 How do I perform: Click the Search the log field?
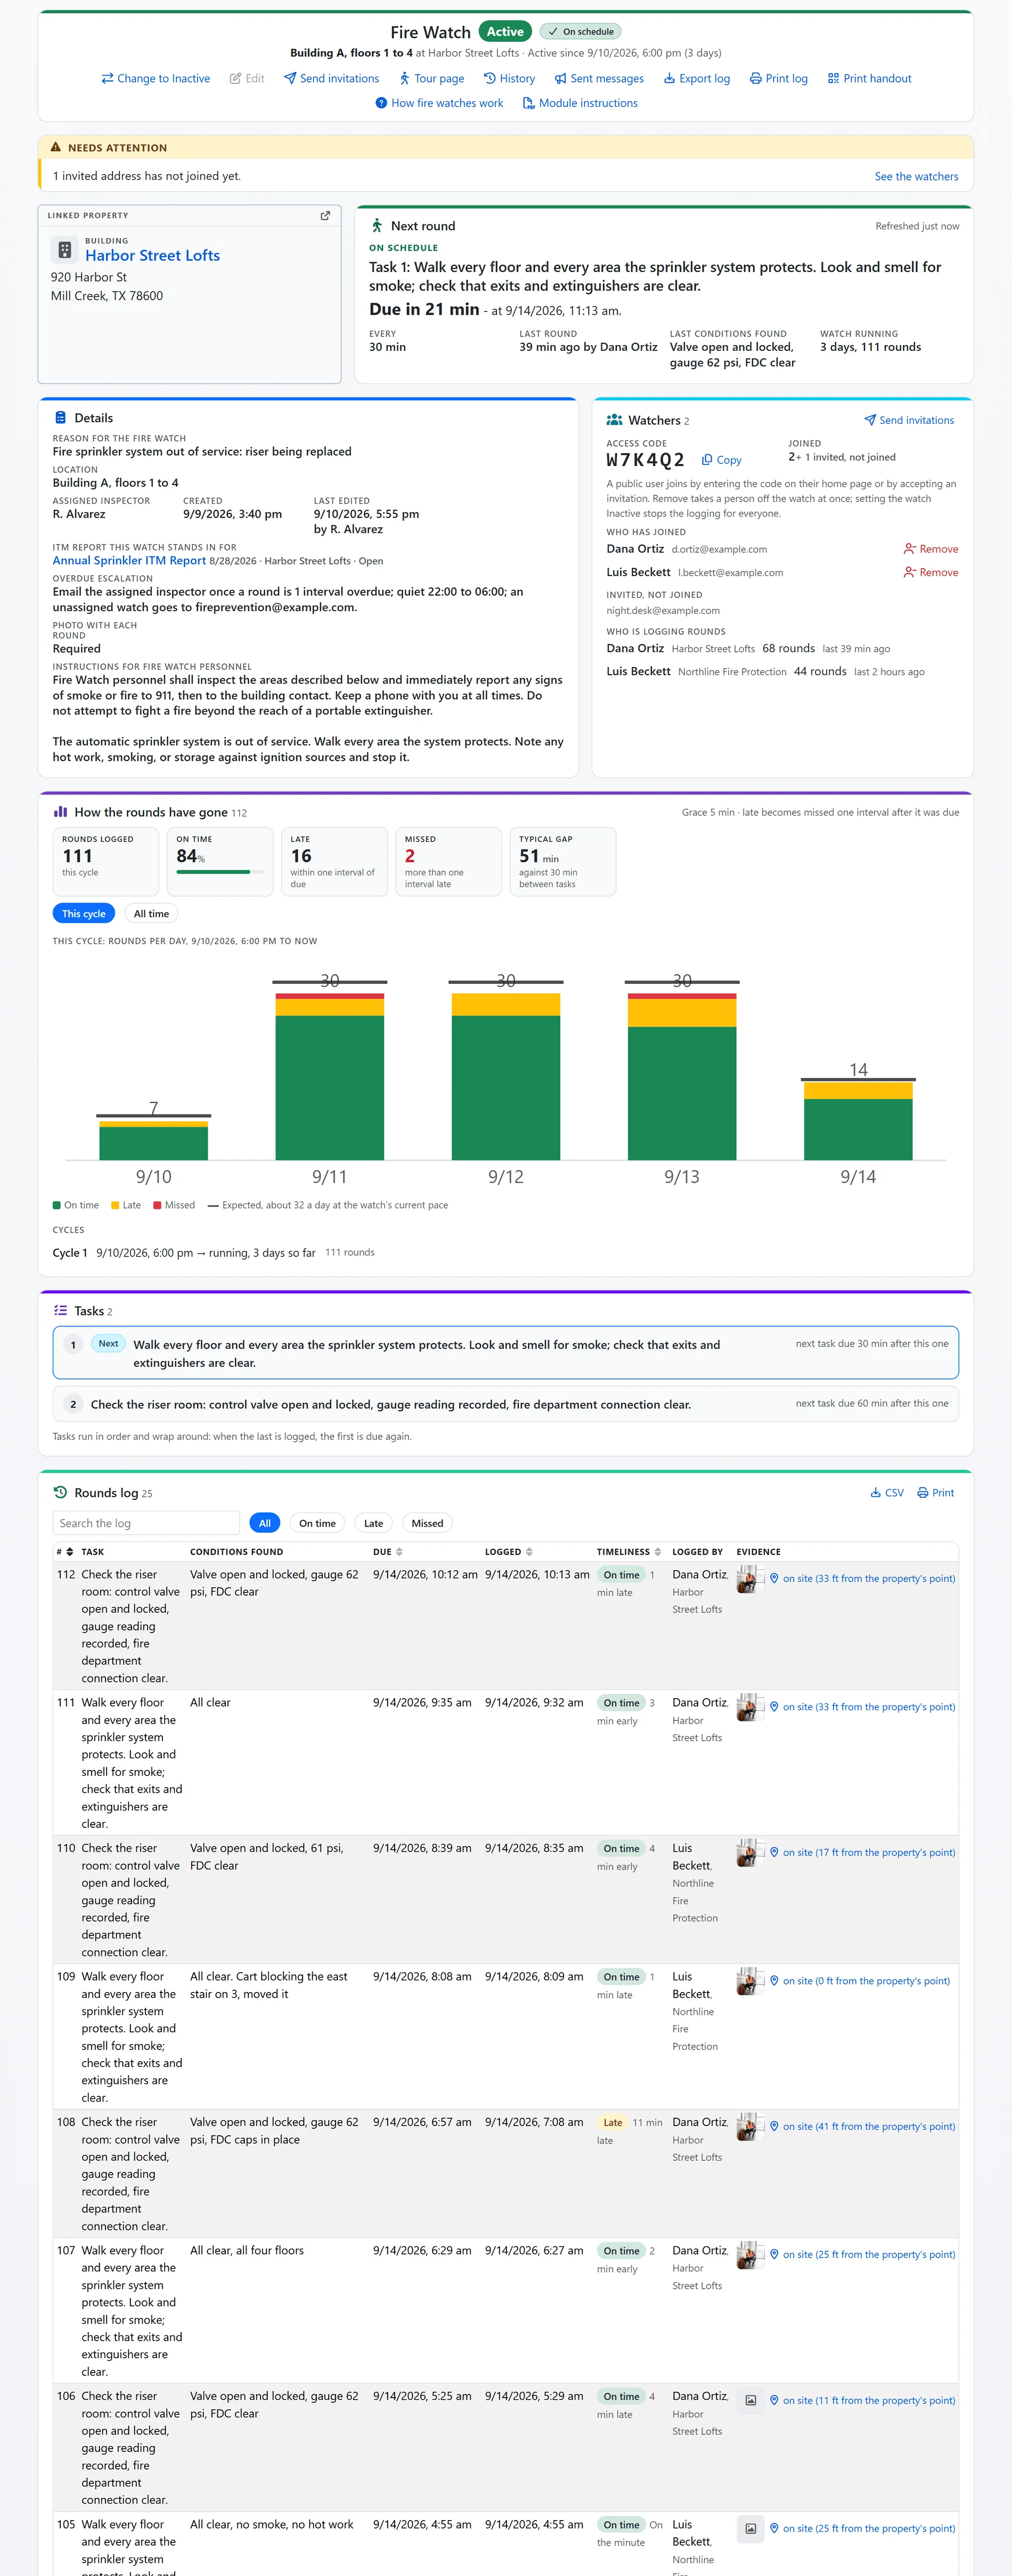point(146,1523)
